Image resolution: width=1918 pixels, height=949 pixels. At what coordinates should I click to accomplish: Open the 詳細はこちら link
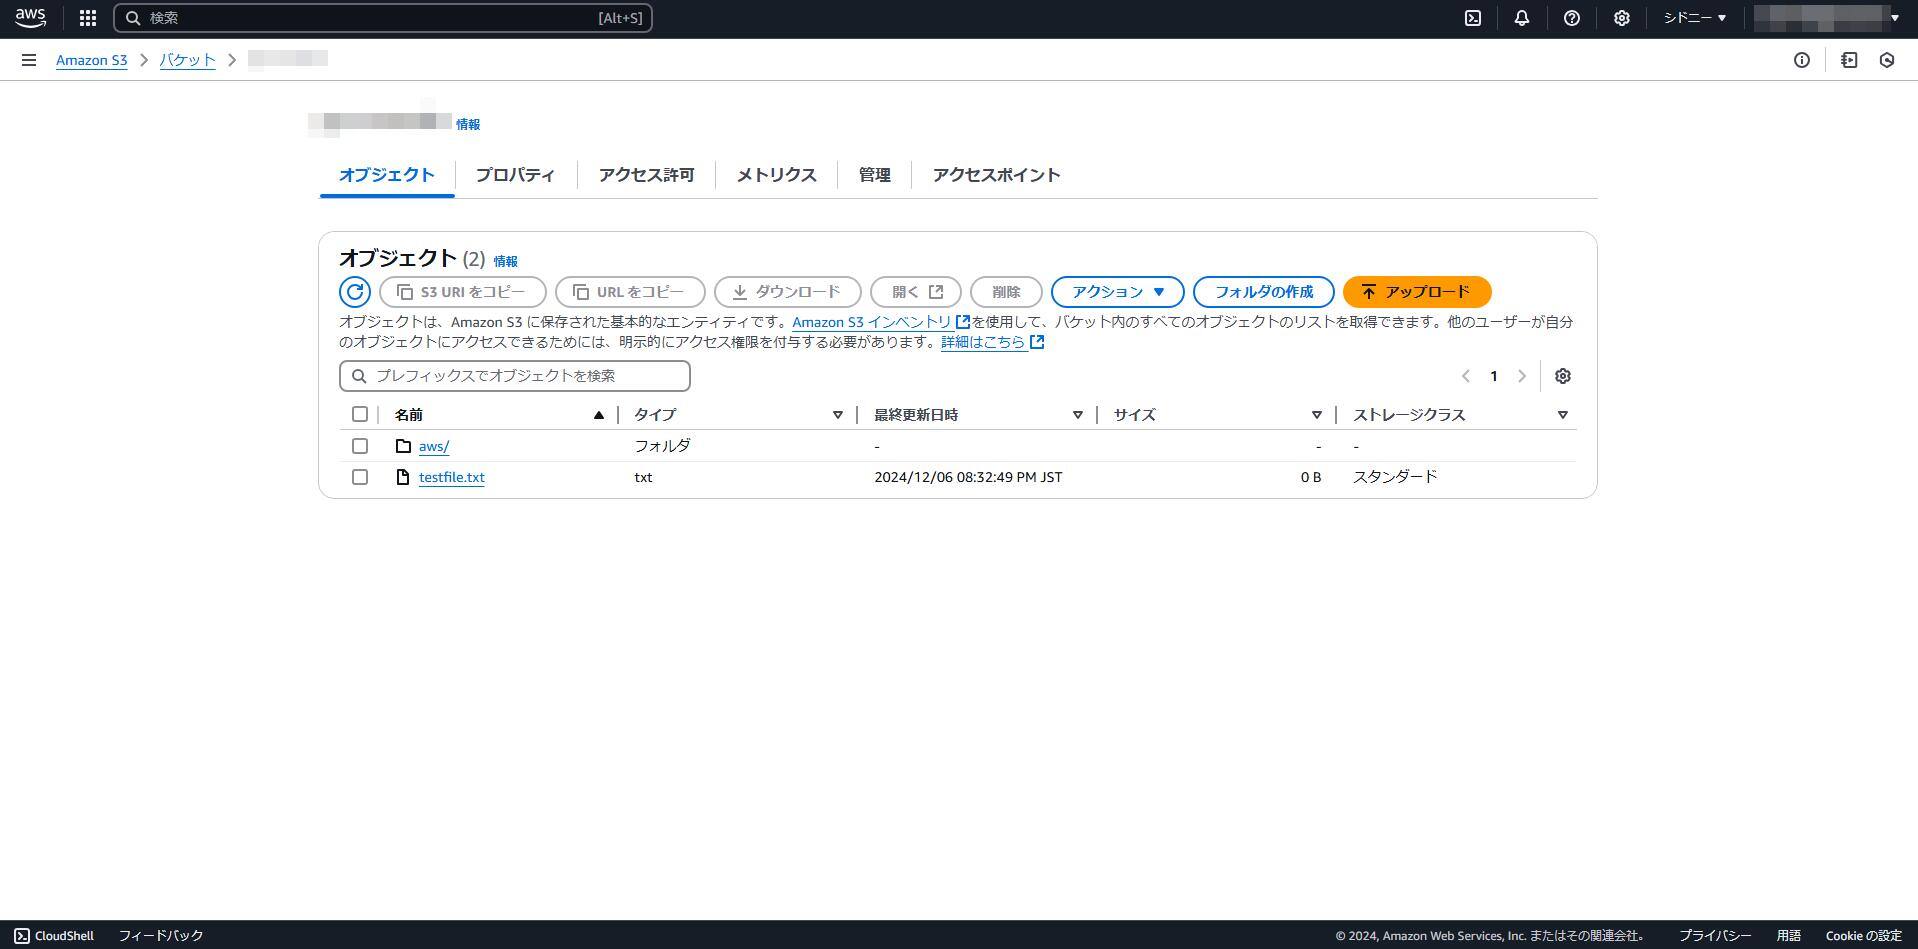983,342
